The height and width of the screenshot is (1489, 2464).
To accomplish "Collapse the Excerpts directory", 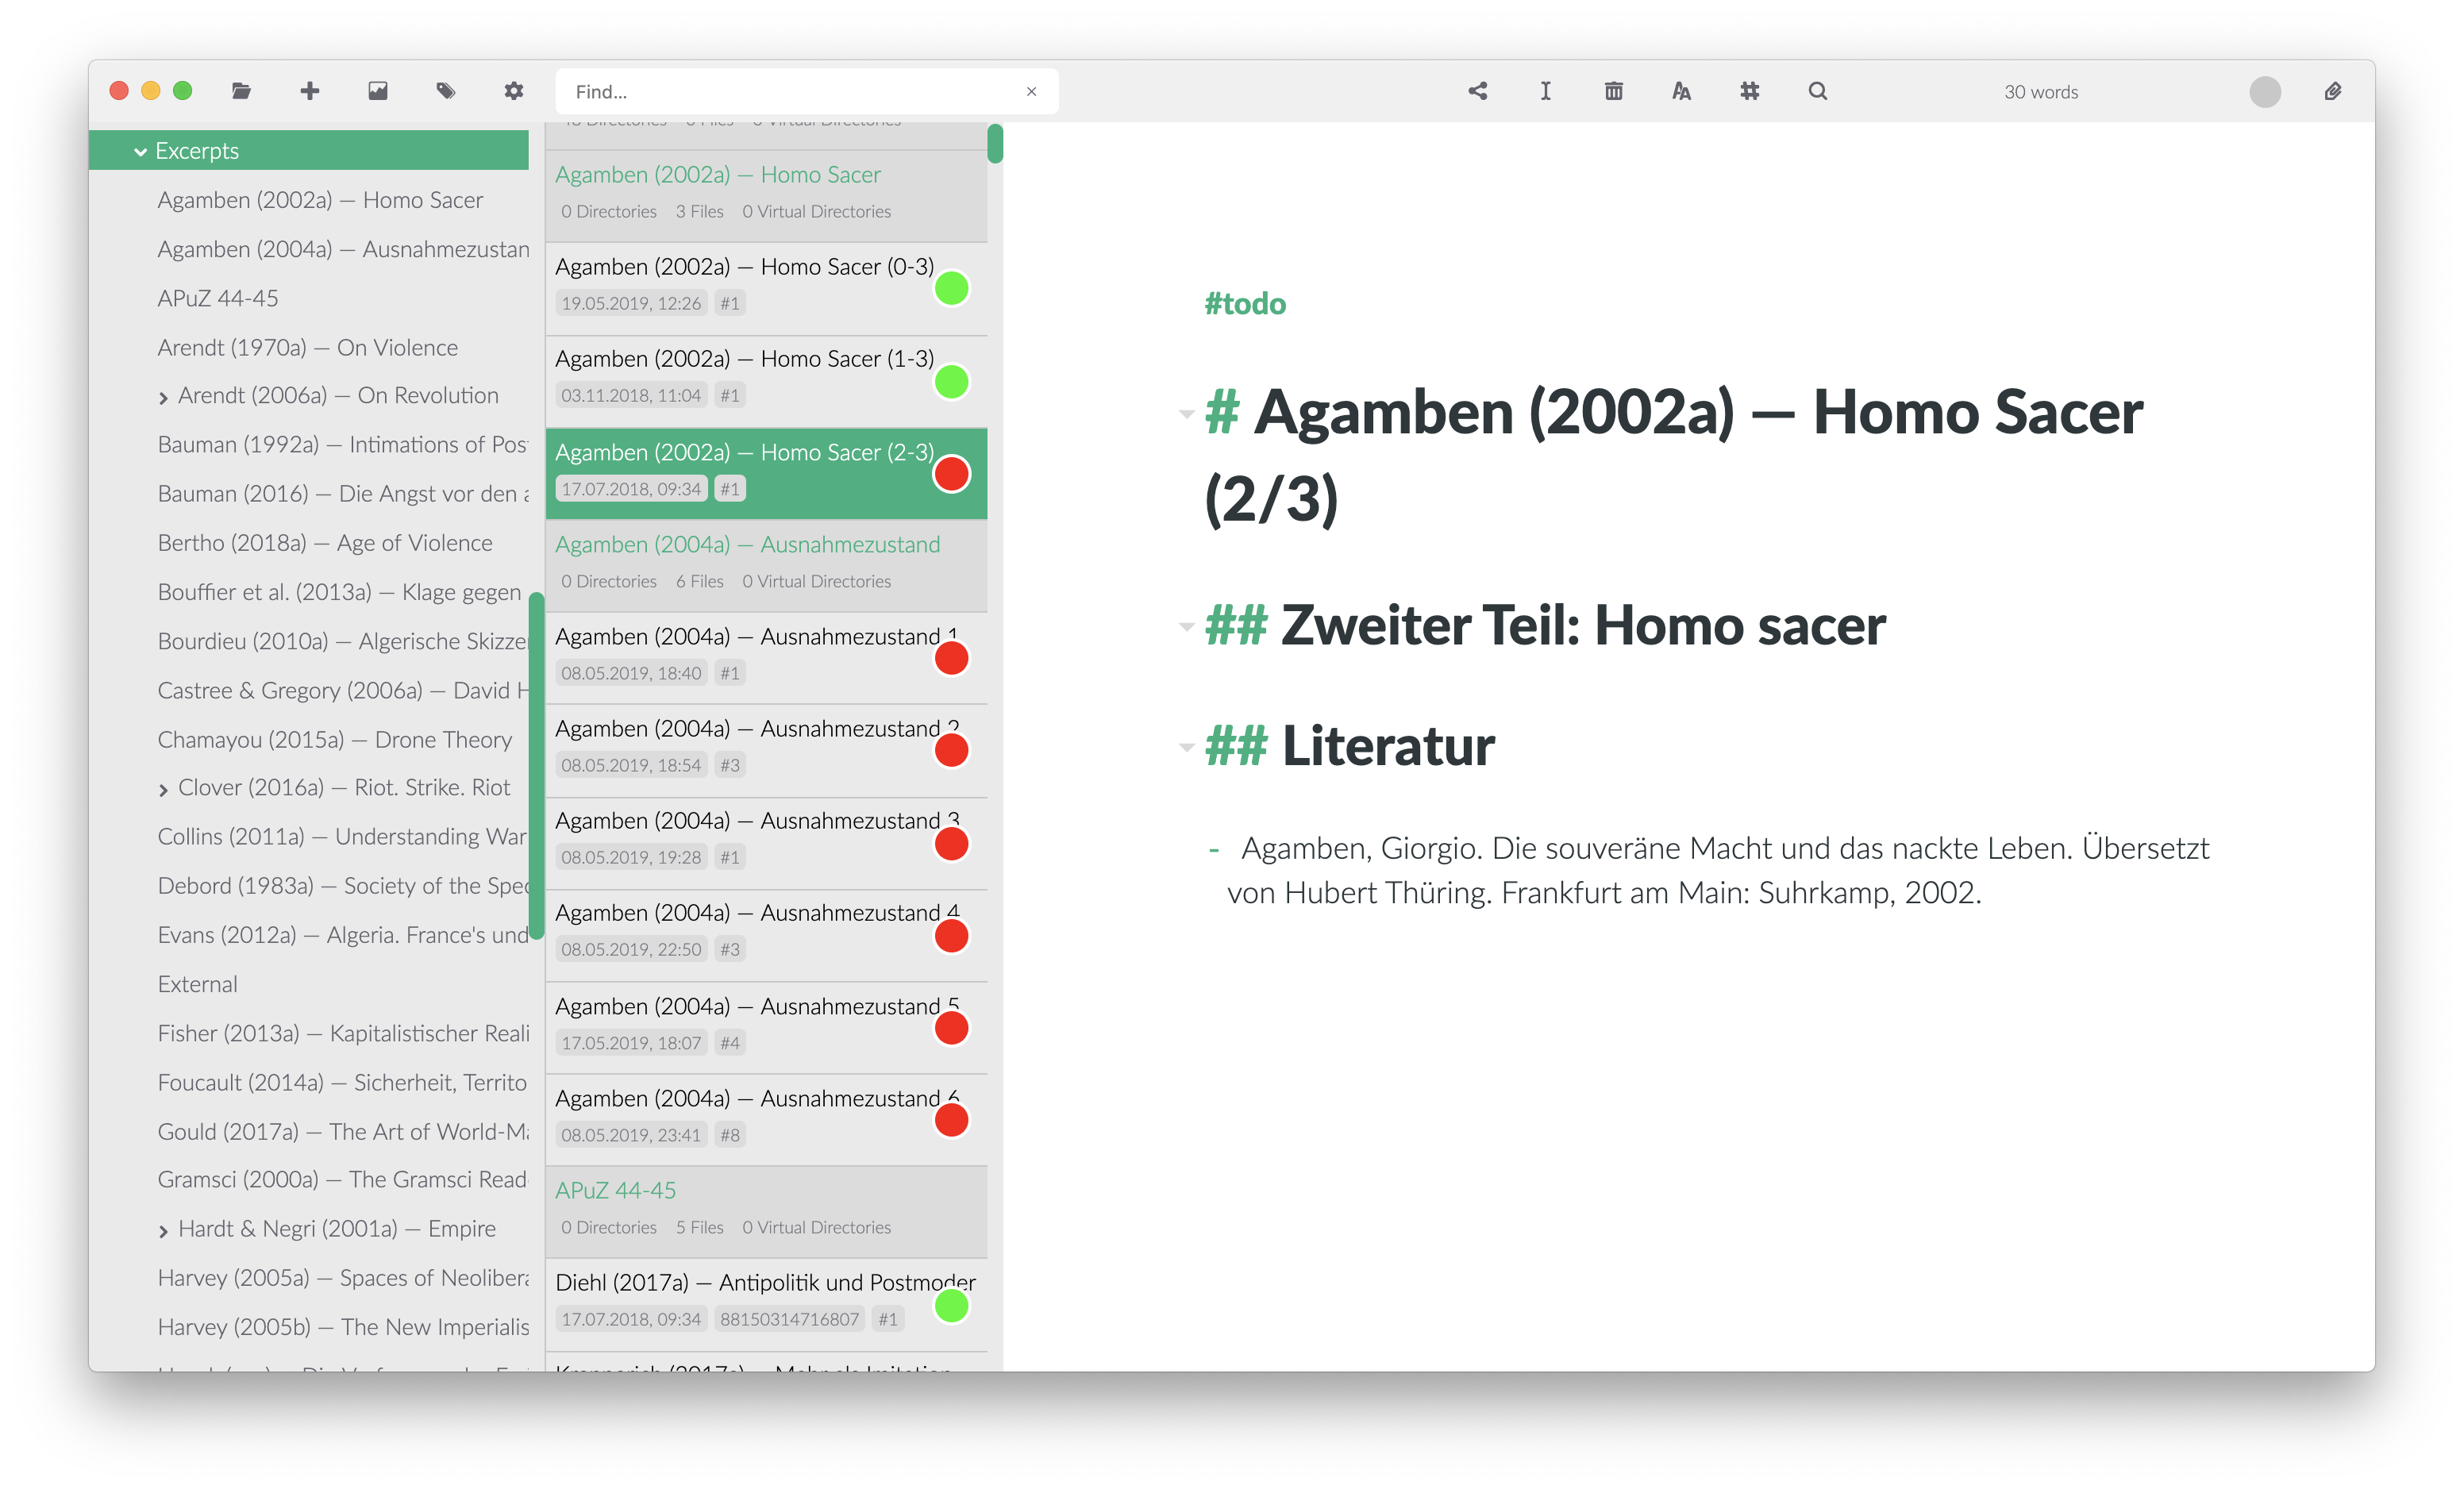I will [140, 152].
